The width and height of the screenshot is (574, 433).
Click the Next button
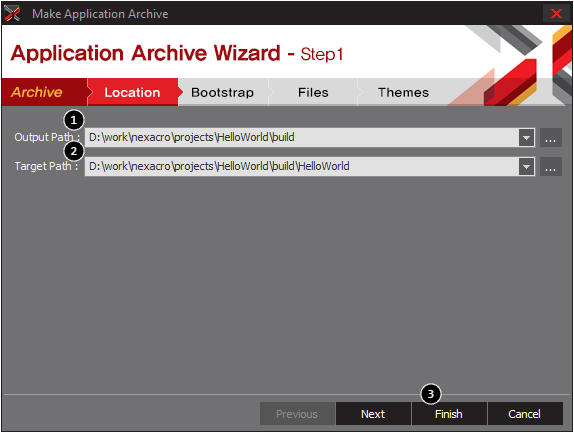pyautogui.click(x=373, y=414)
